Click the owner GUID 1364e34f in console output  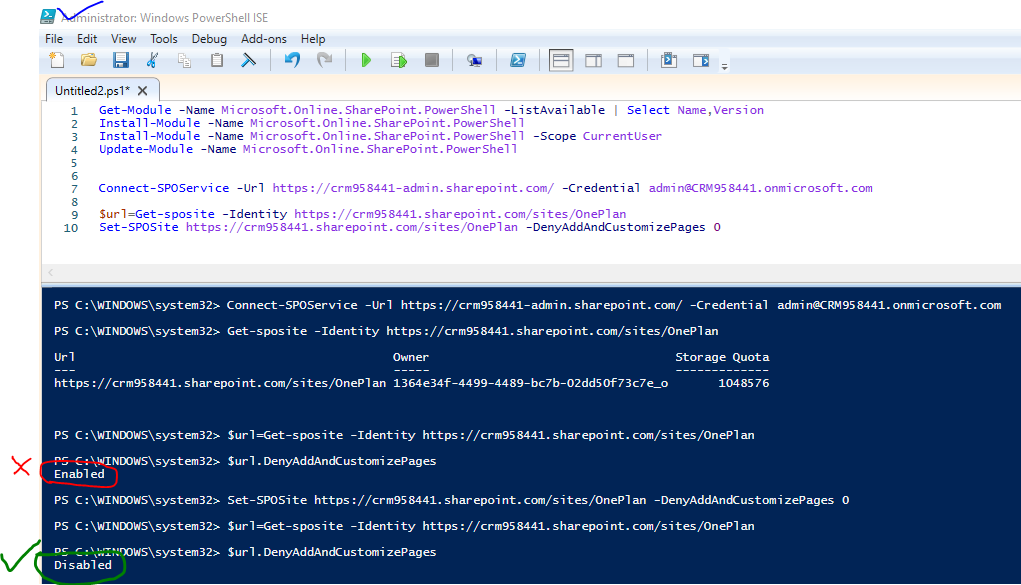(531, 383)
